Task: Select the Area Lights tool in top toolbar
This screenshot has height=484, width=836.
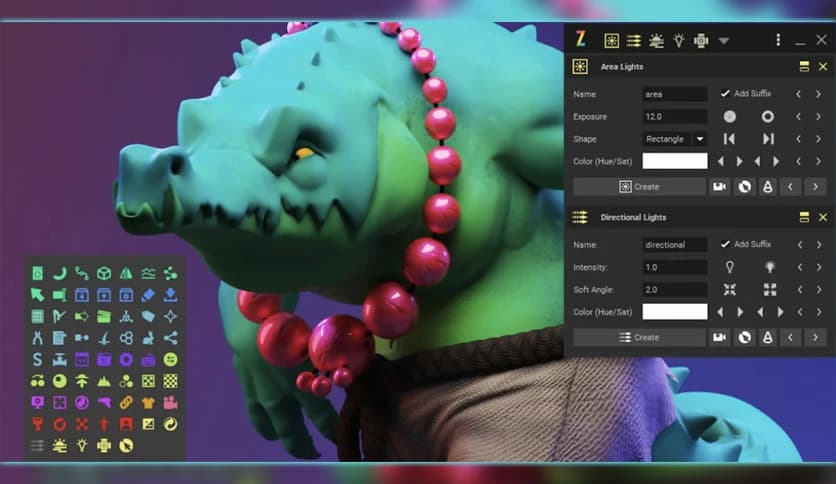Action: 612,40
